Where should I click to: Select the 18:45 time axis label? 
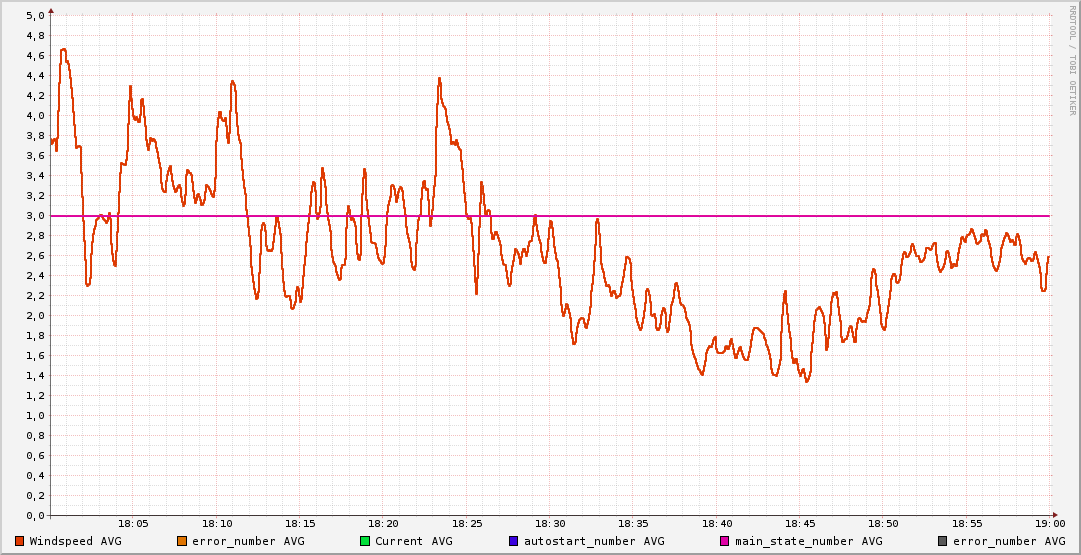(x=800, y=523)
